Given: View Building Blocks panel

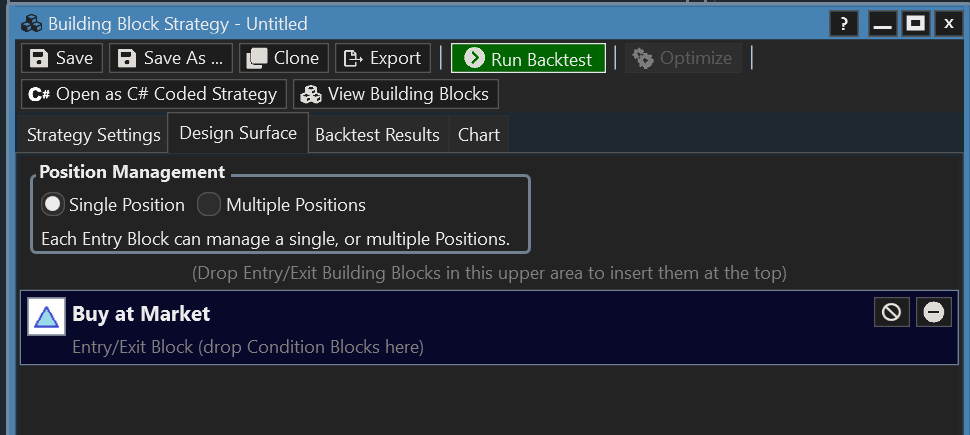Looking at the screenshot, I should (x=396, y=94).
